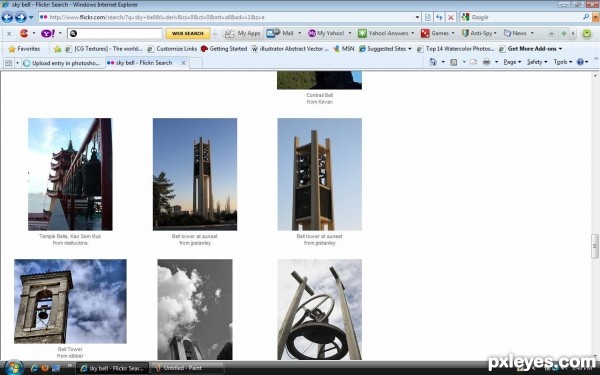
Task: Open the My Apps toolbar button
Action: (x=243, y=33)
